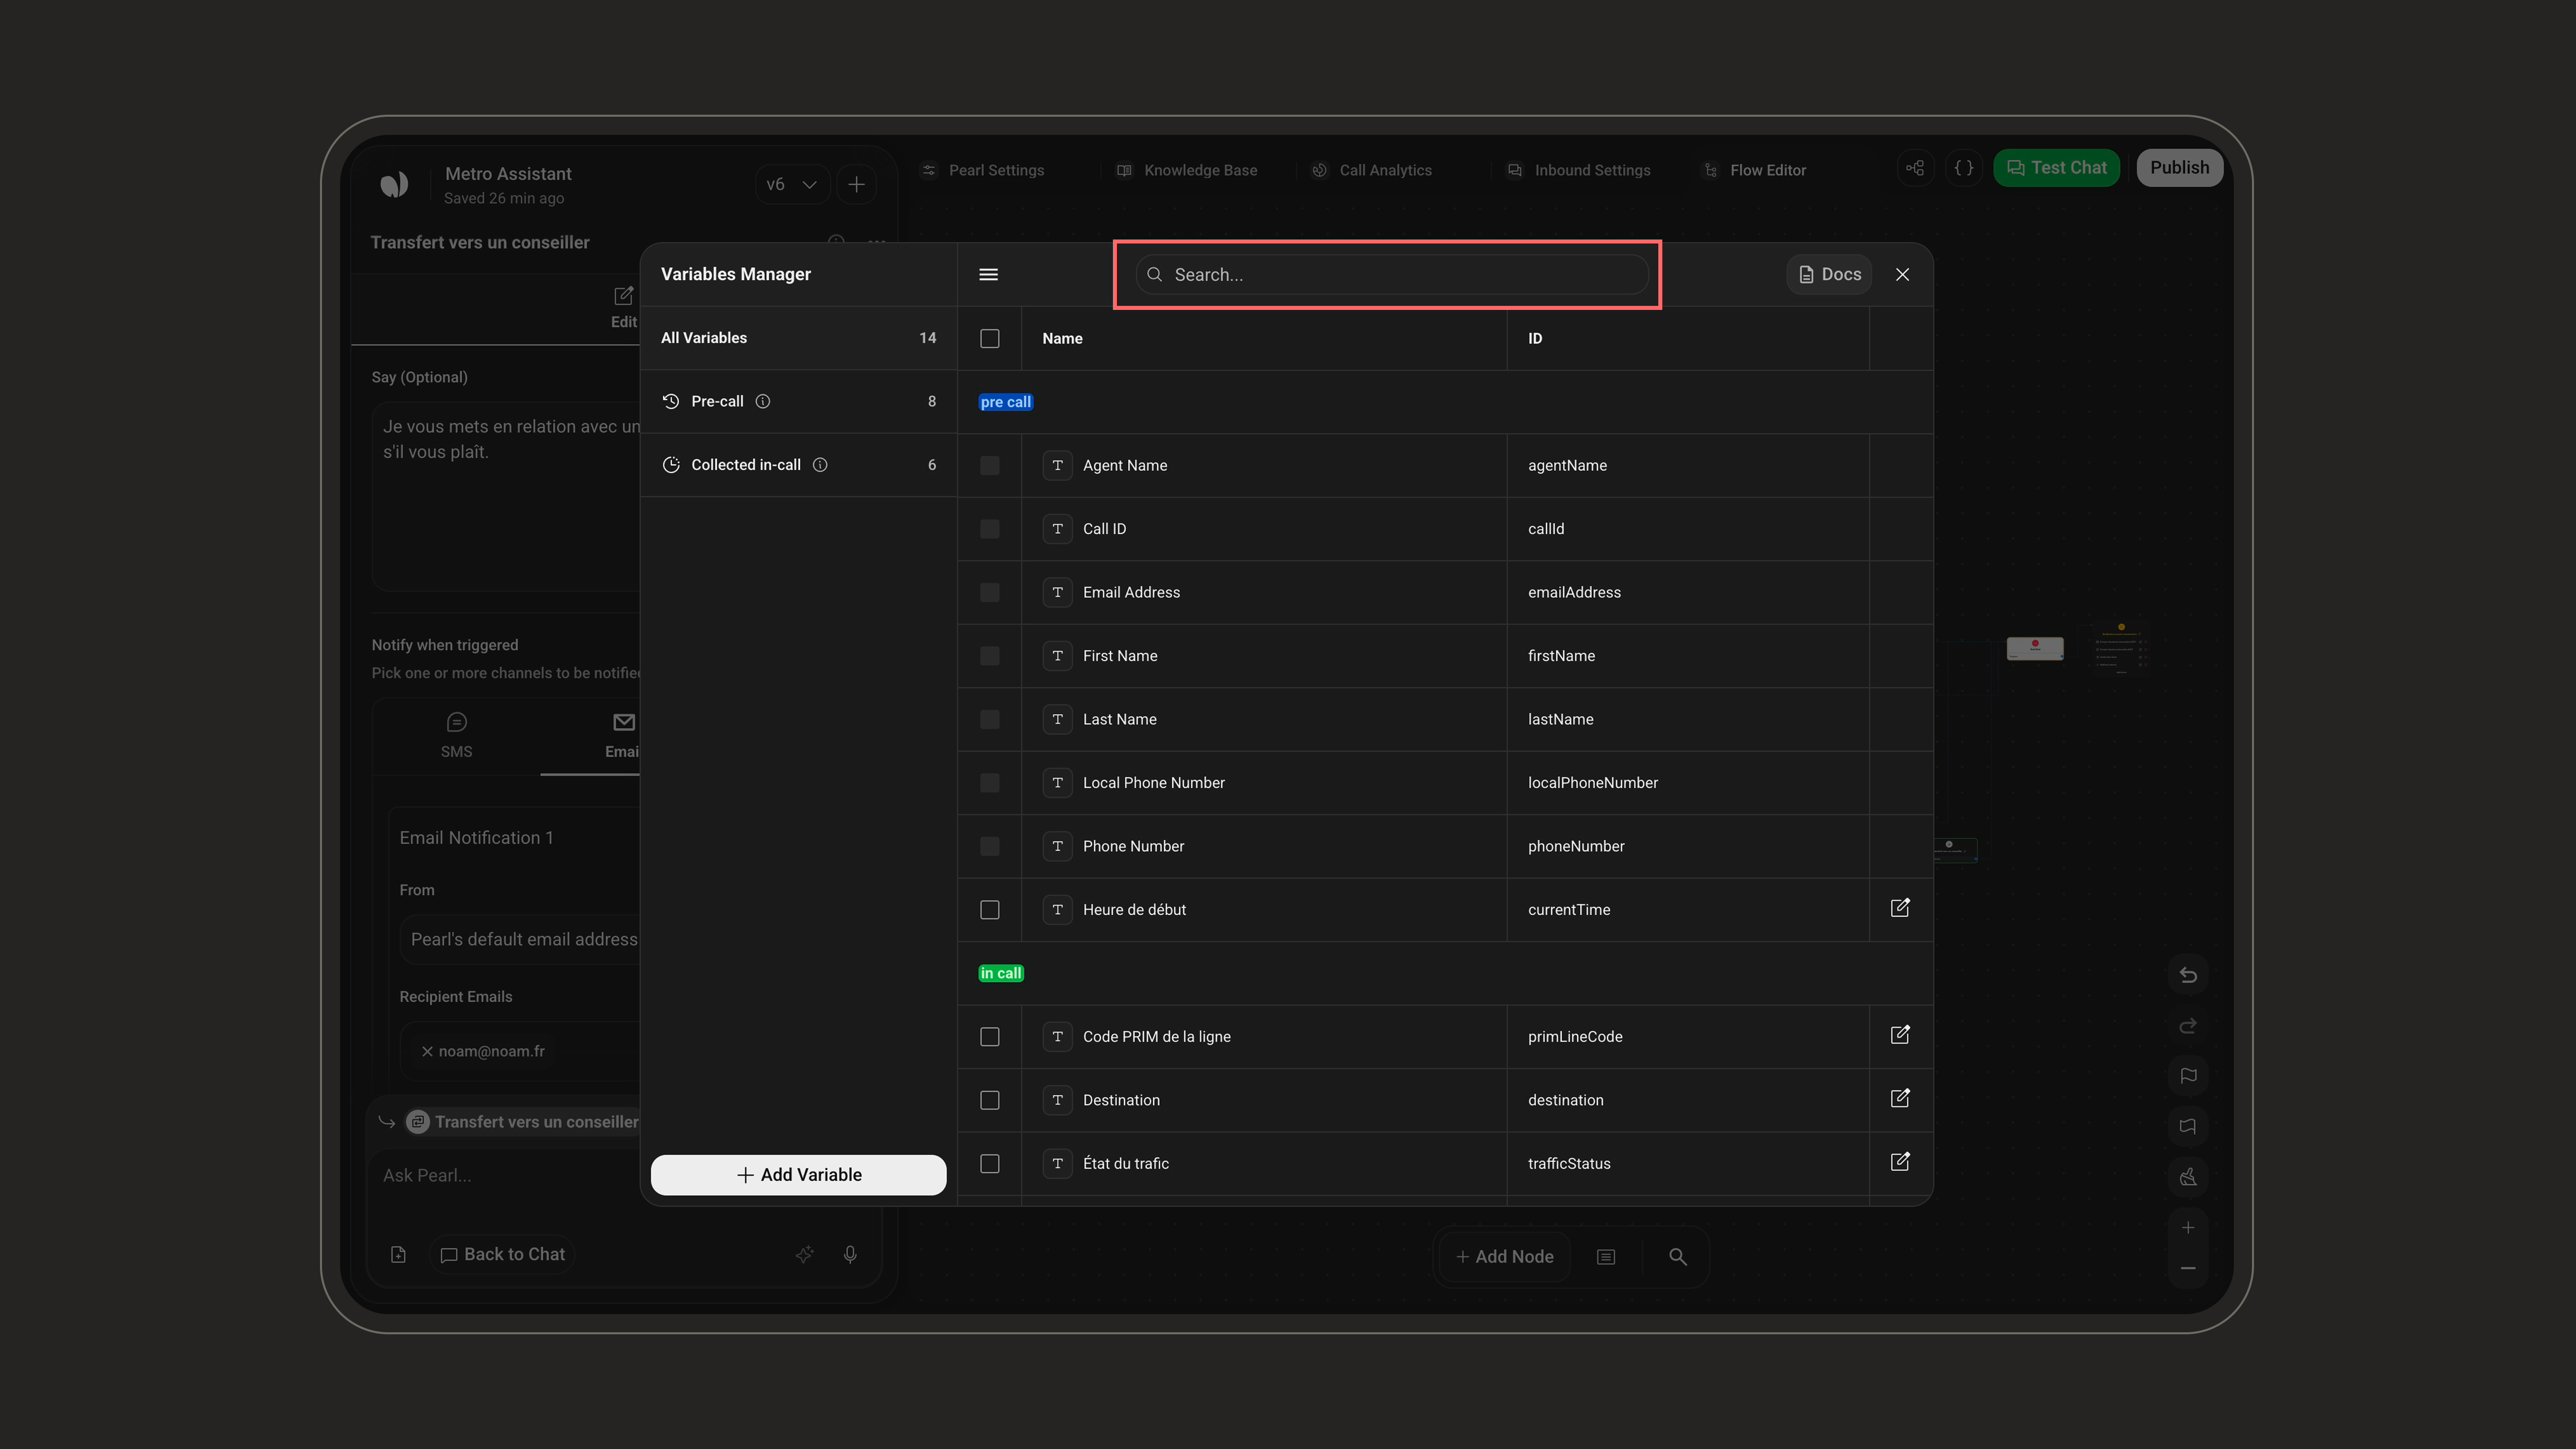Screen dimensions: 2576x1449
Task: Click the localPhoneNumber ID cell
Action: 1688,783
